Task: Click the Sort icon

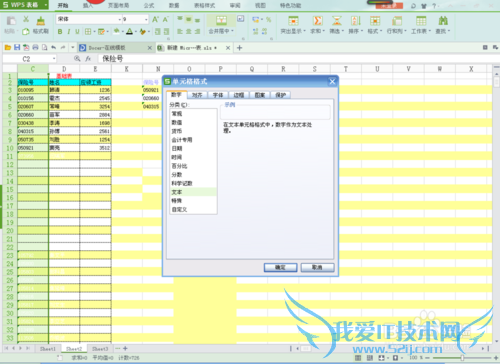Action: tap(356, 21)
